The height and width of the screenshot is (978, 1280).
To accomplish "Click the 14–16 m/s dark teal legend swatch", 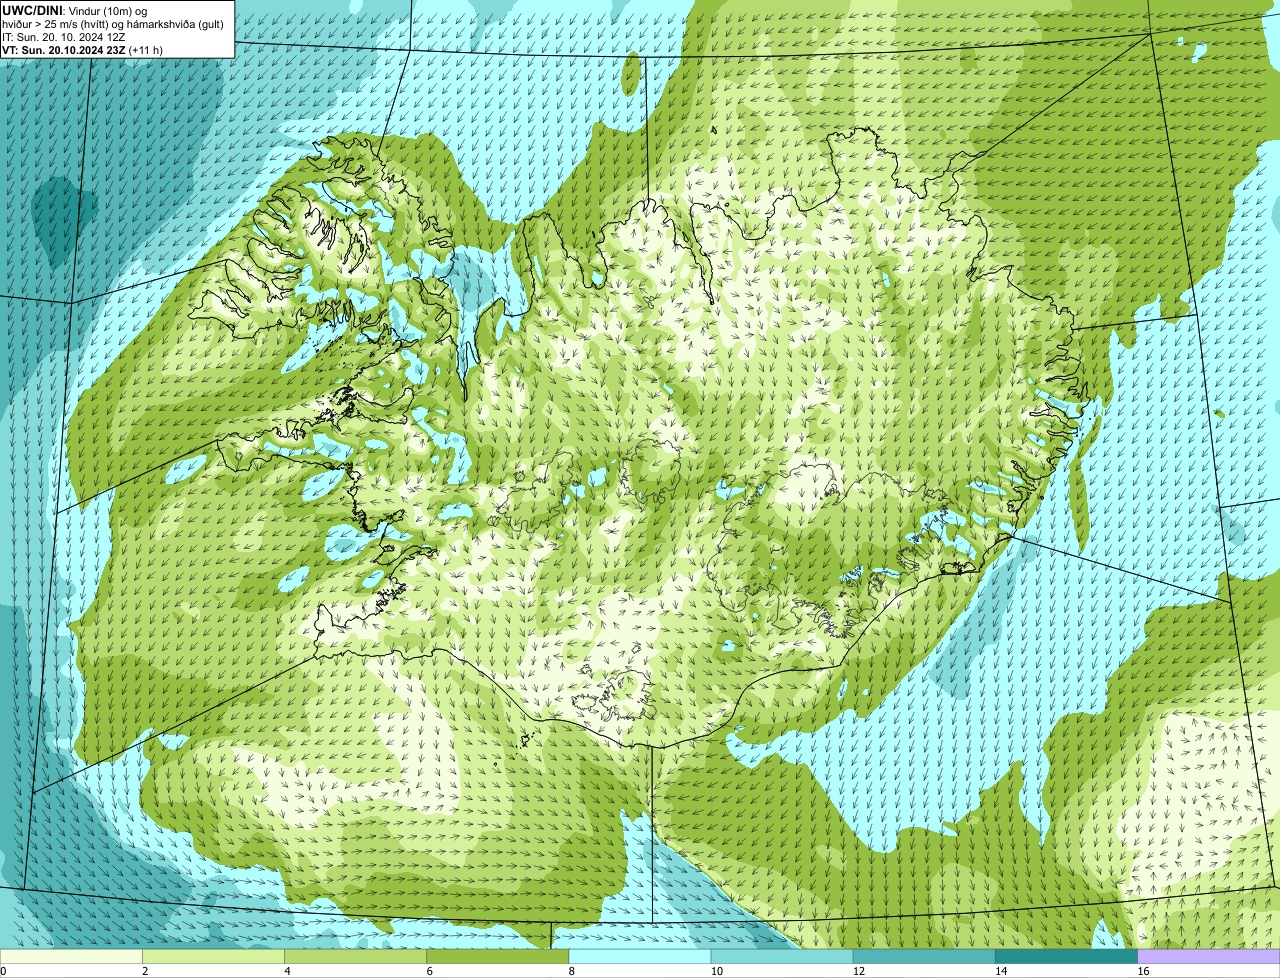I will click(x=1067, y=956).
